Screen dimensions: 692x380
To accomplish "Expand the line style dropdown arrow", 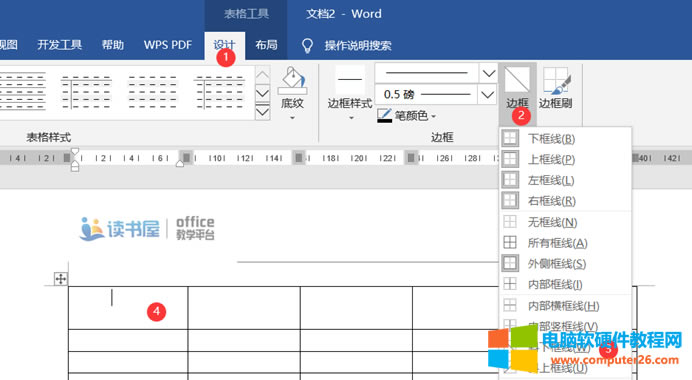I will pos(489,73).
